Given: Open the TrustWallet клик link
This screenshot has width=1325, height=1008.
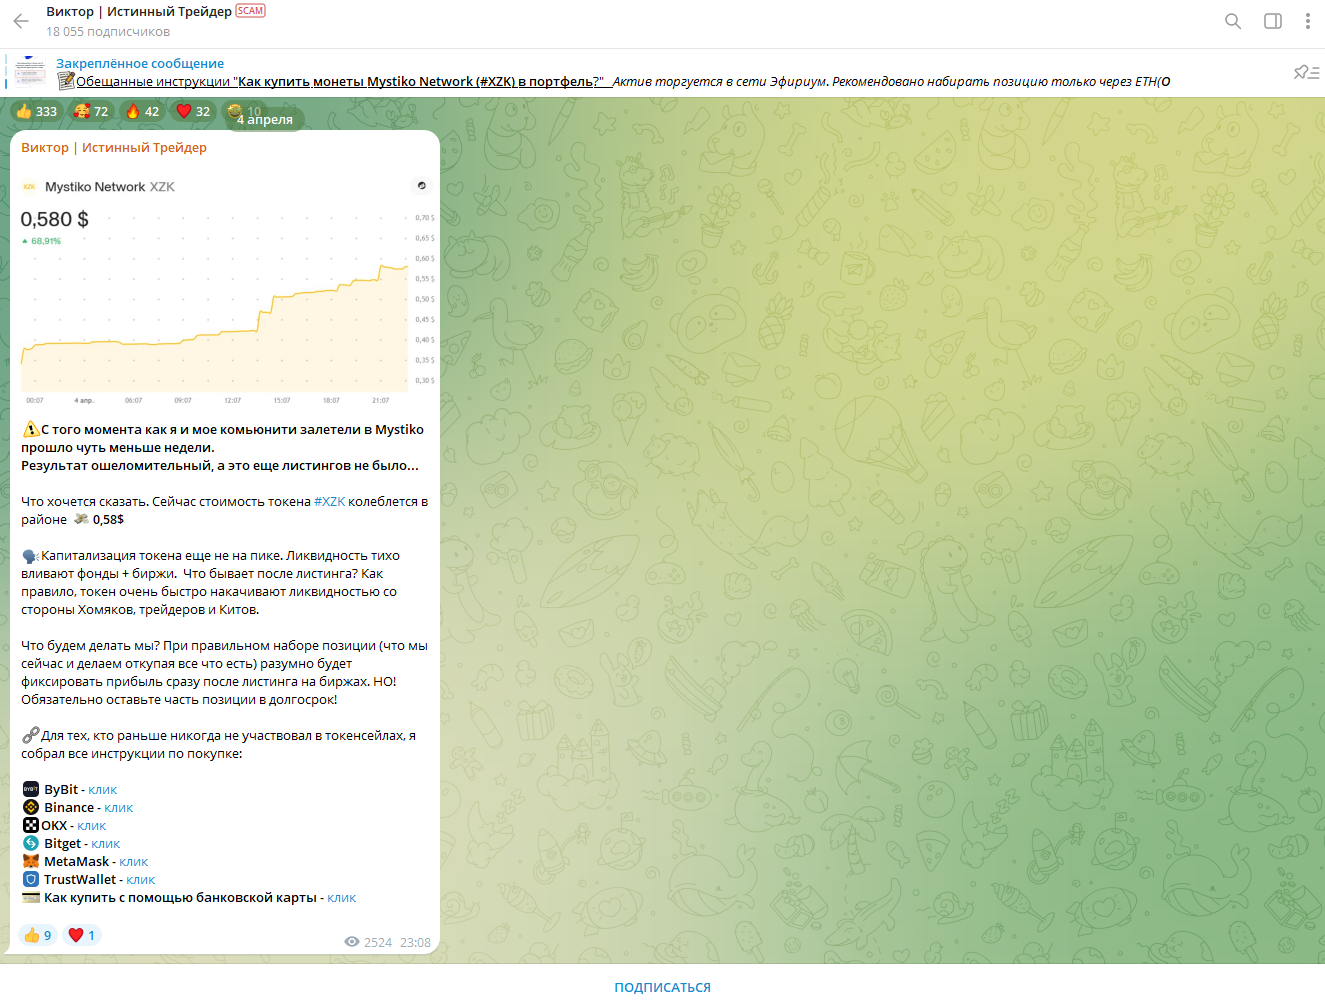Looking at the screenshot, I should pyautogui.click(x=141, y=880).
